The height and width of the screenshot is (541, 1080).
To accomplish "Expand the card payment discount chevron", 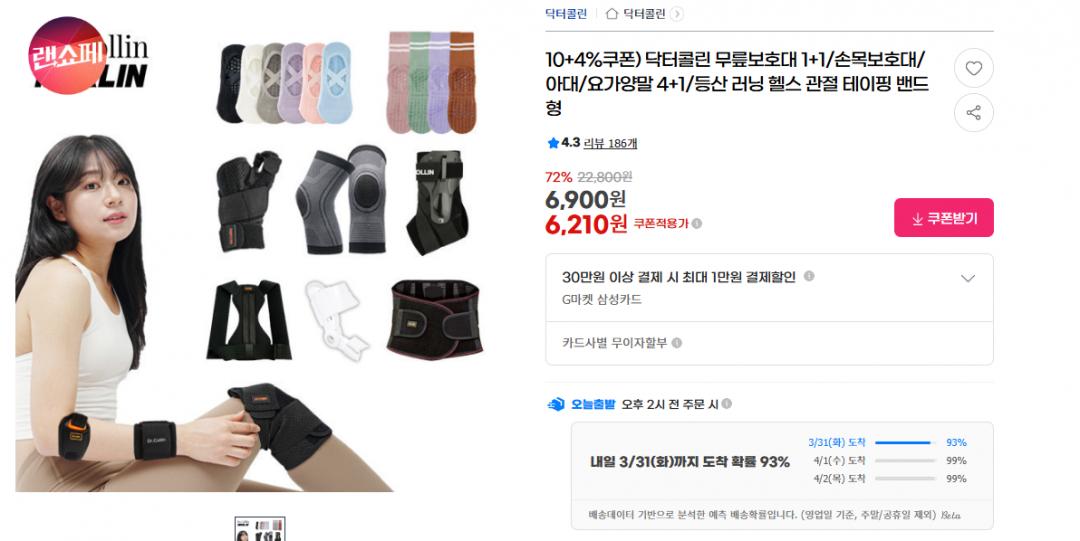I will coord(968,278).
